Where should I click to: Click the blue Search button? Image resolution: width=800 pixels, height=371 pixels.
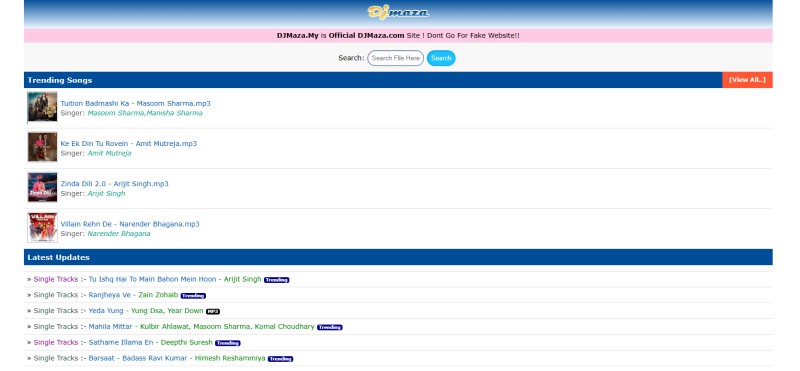(x=441, y=58)
